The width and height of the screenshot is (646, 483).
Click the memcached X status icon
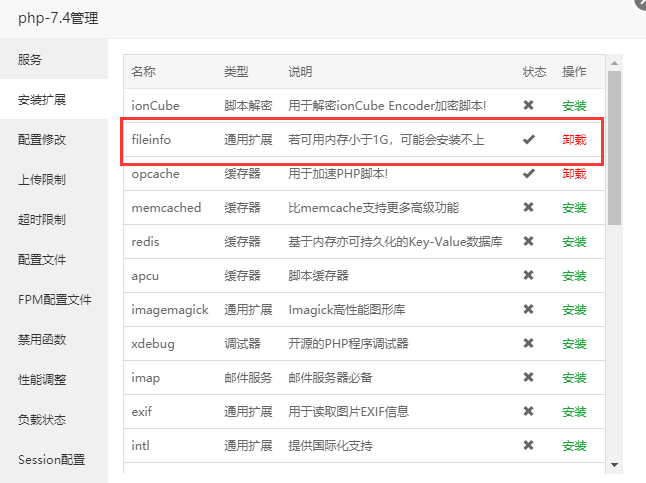tap(529, 207)
